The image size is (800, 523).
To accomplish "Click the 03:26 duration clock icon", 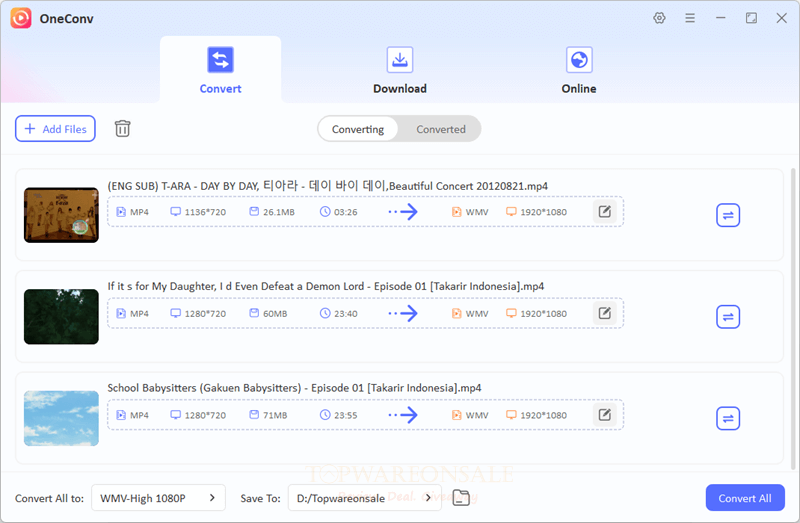I will 325,211.
